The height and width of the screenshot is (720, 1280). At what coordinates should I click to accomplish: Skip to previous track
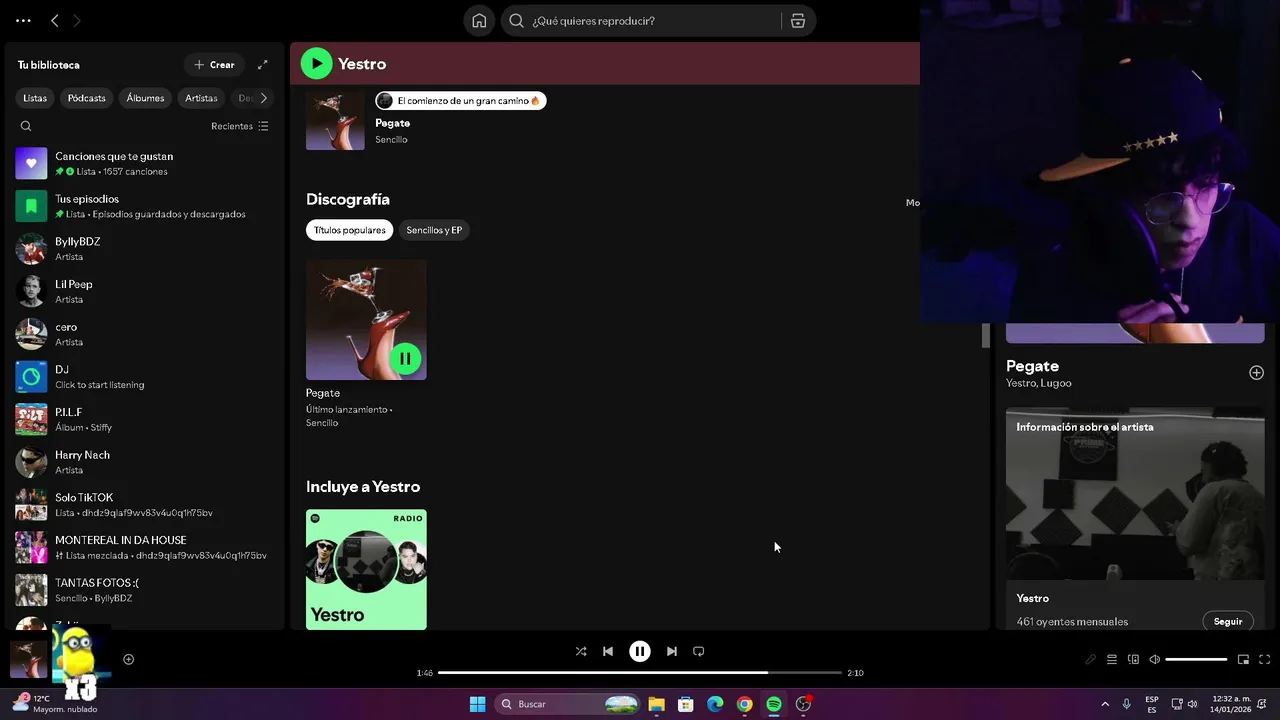608,651
